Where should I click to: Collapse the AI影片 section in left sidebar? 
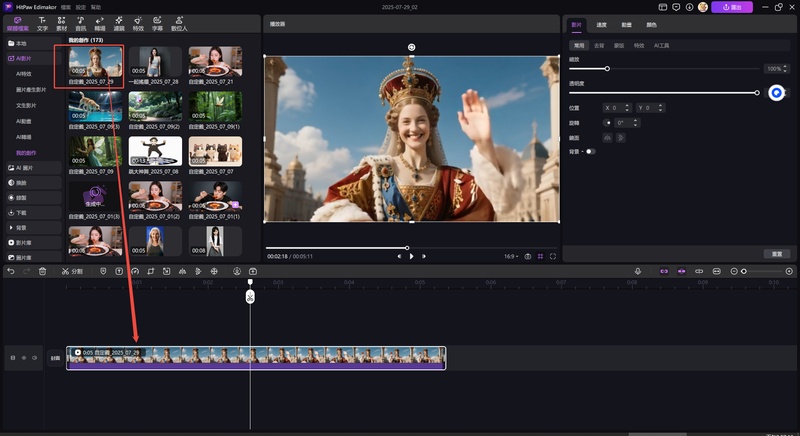[x=34, y=59]
